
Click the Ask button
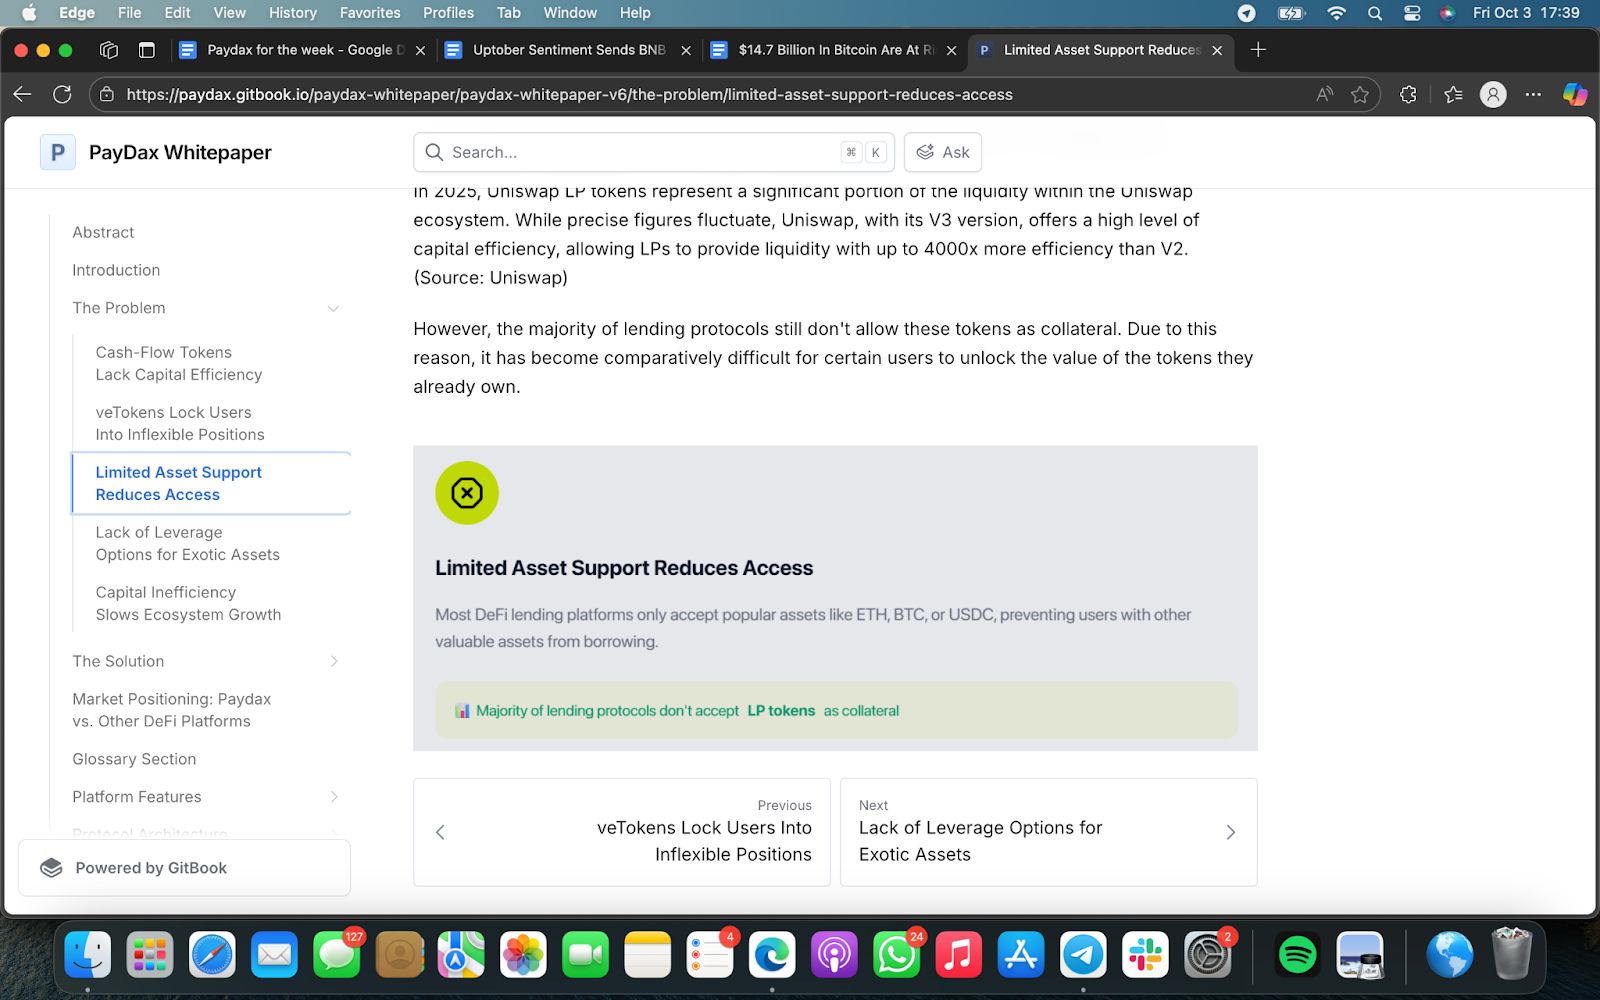coord(943,152)
